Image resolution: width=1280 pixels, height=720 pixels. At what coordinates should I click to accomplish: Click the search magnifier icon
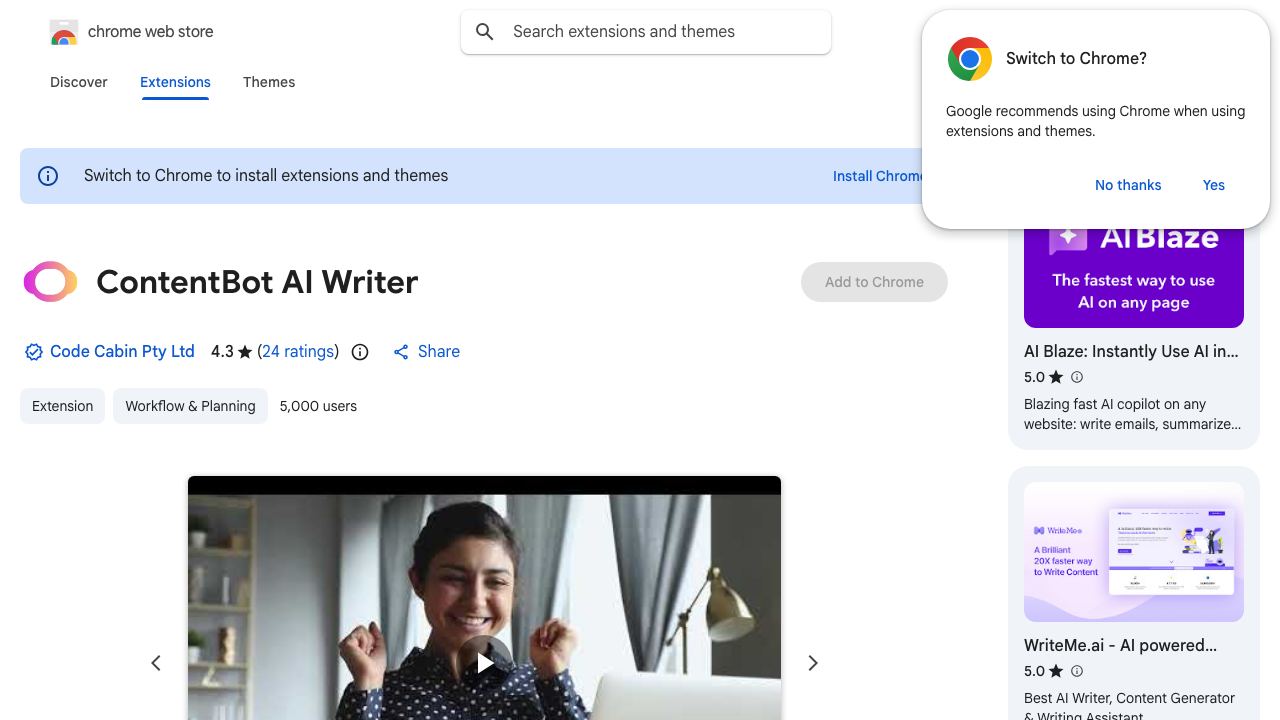(x=485, y=32)
